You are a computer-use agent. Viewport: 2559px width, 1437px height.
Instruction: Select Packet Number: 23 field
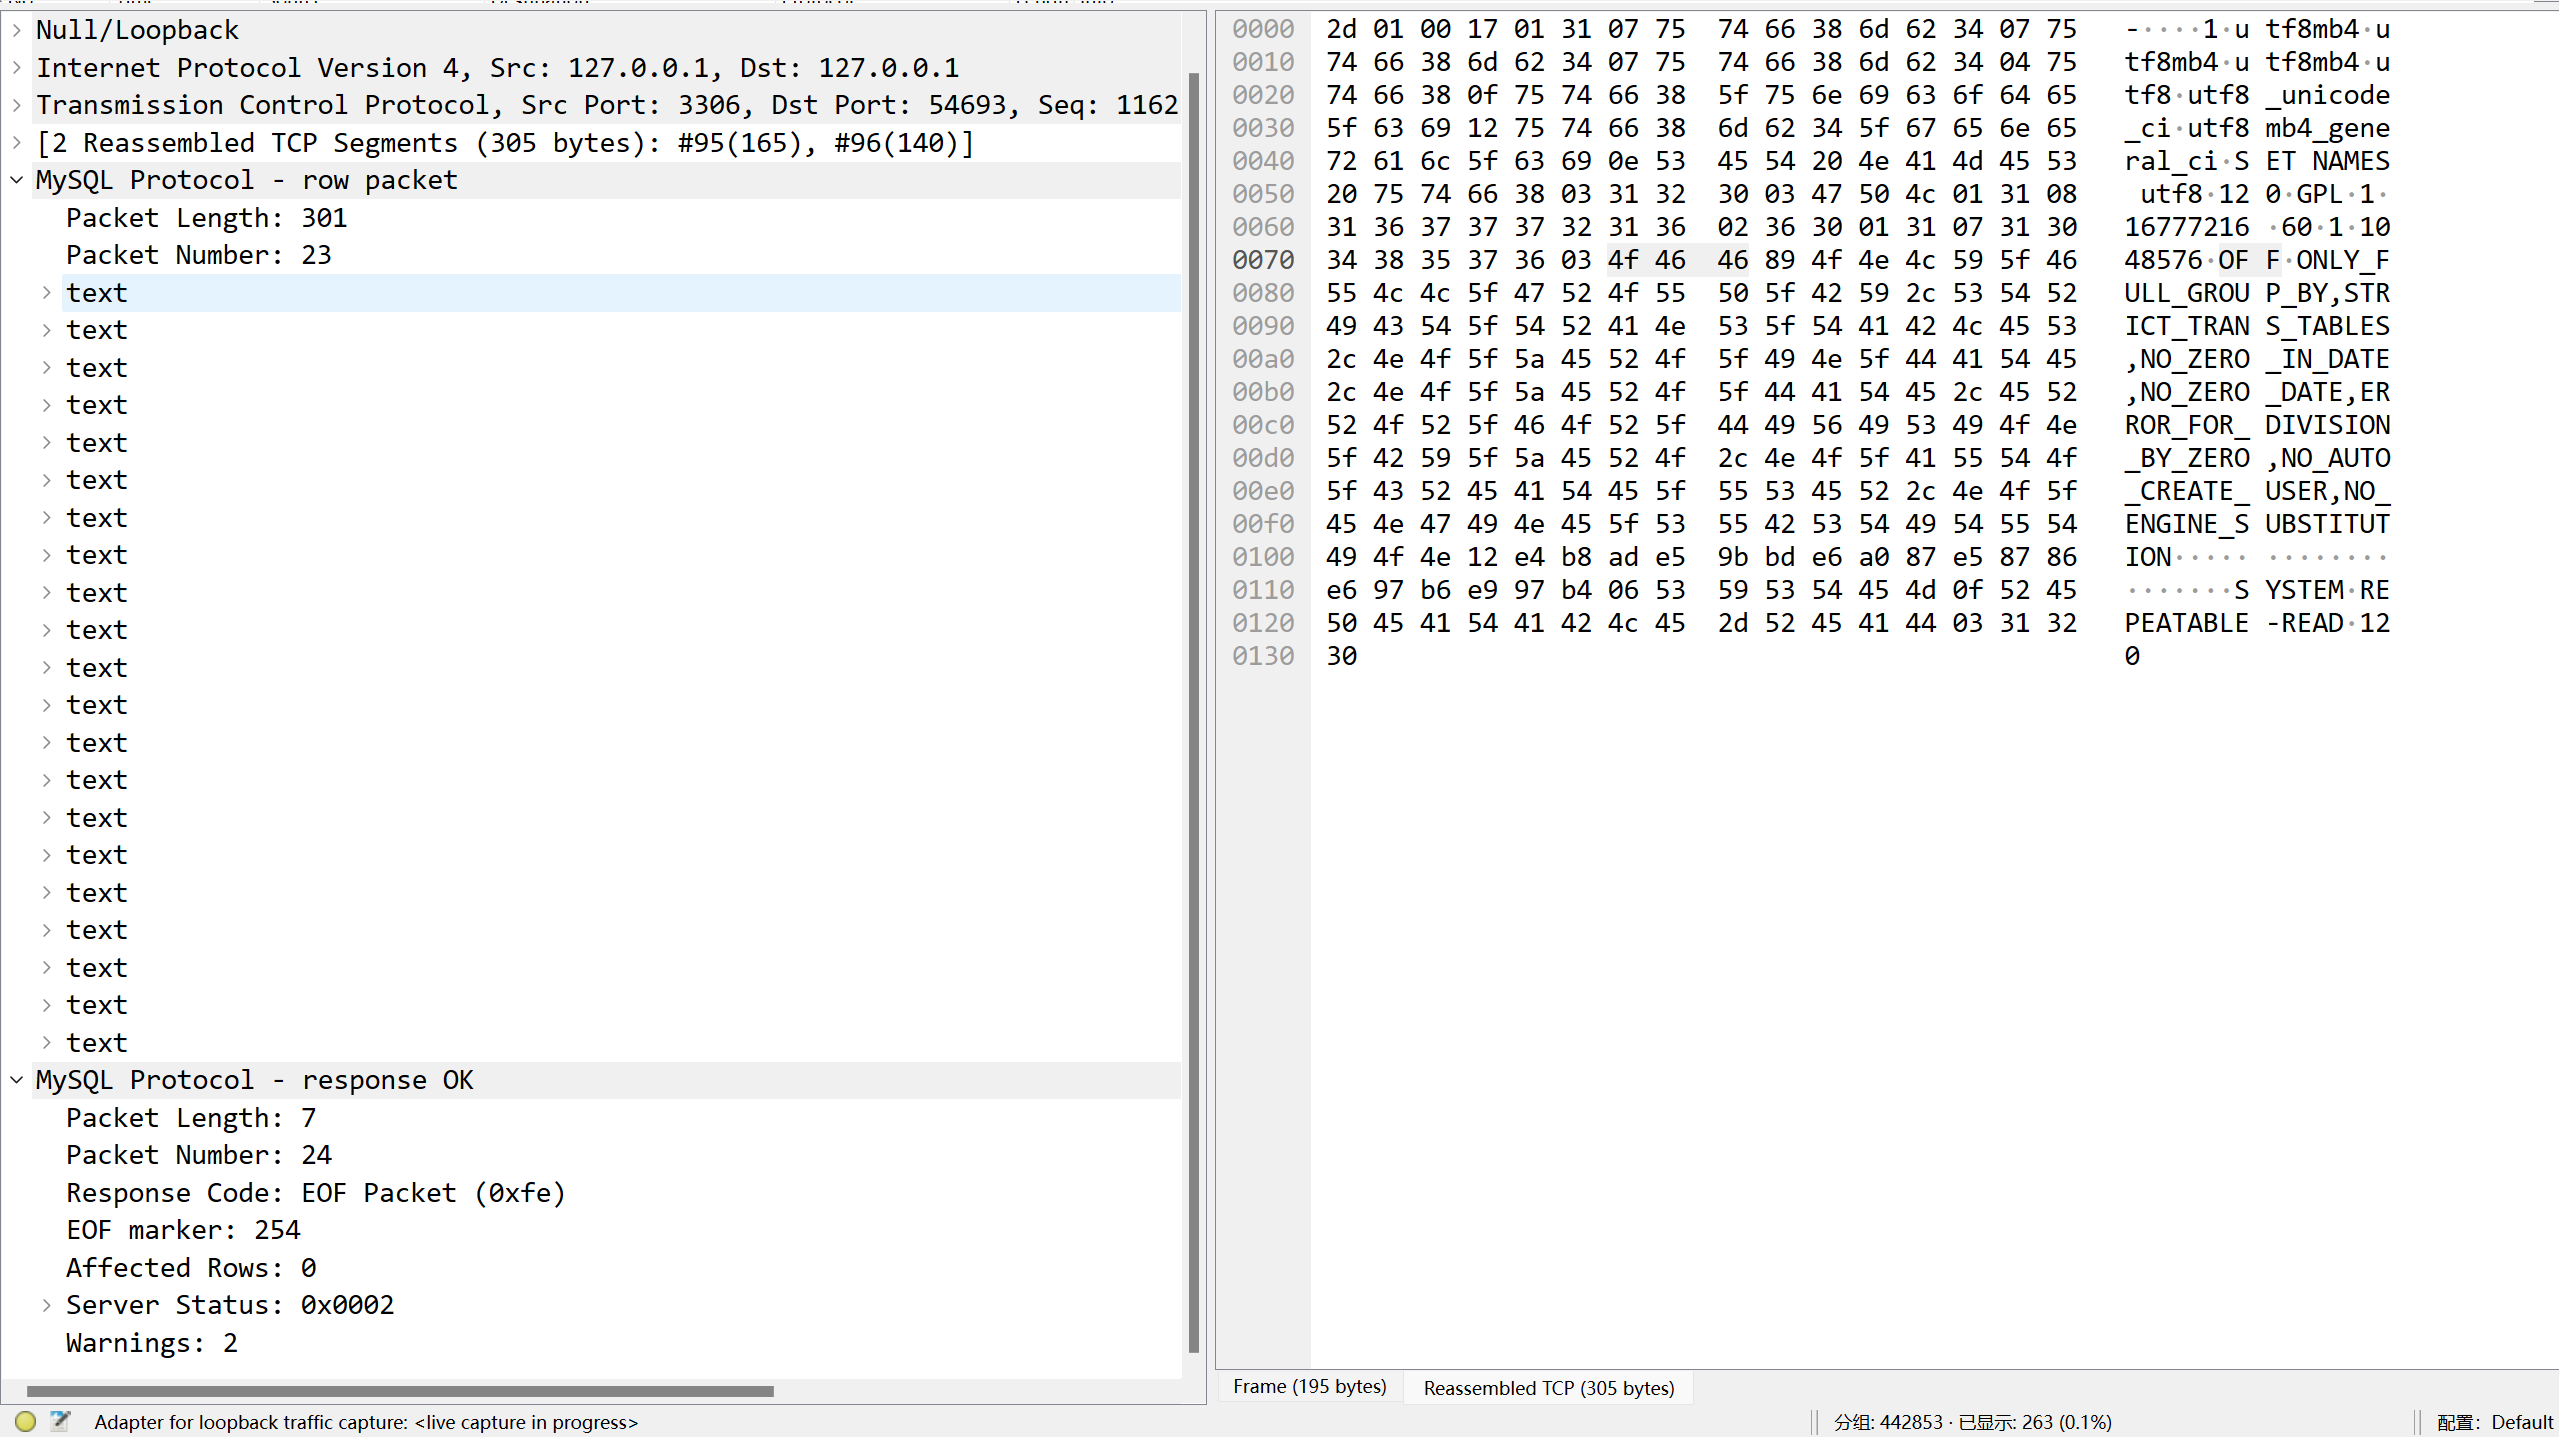[x=198, y=255]
